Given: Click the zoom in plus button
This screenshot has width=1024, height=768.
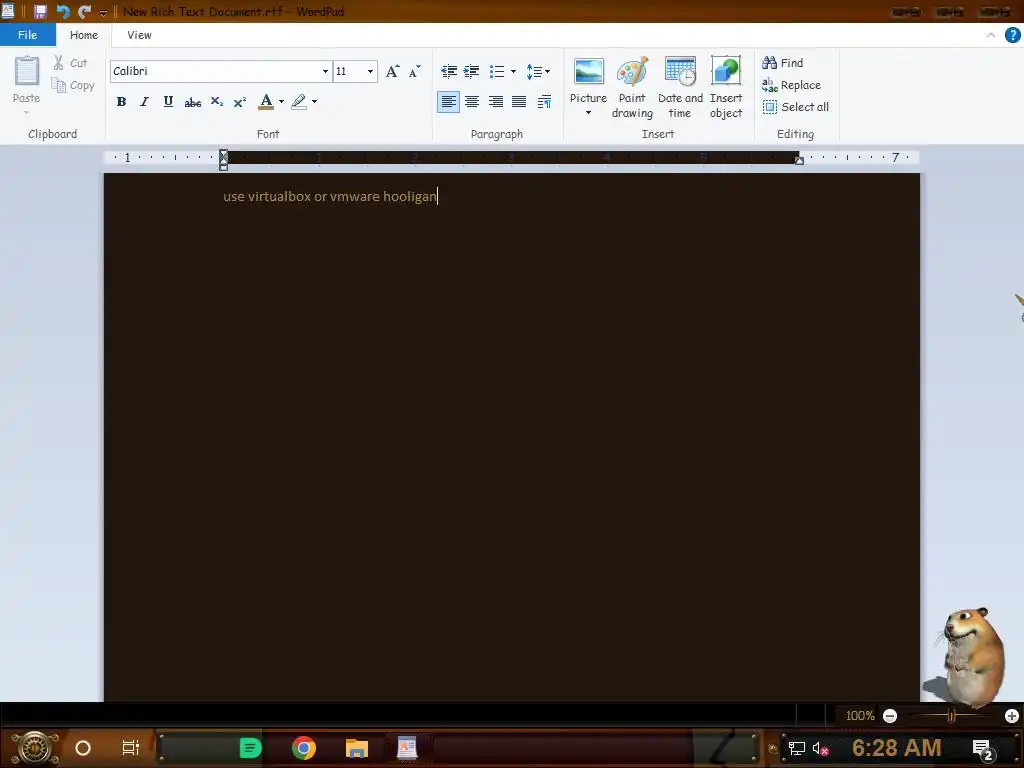Looking at the screenshot, I should pyautogui.click(x=1012, y=716).
